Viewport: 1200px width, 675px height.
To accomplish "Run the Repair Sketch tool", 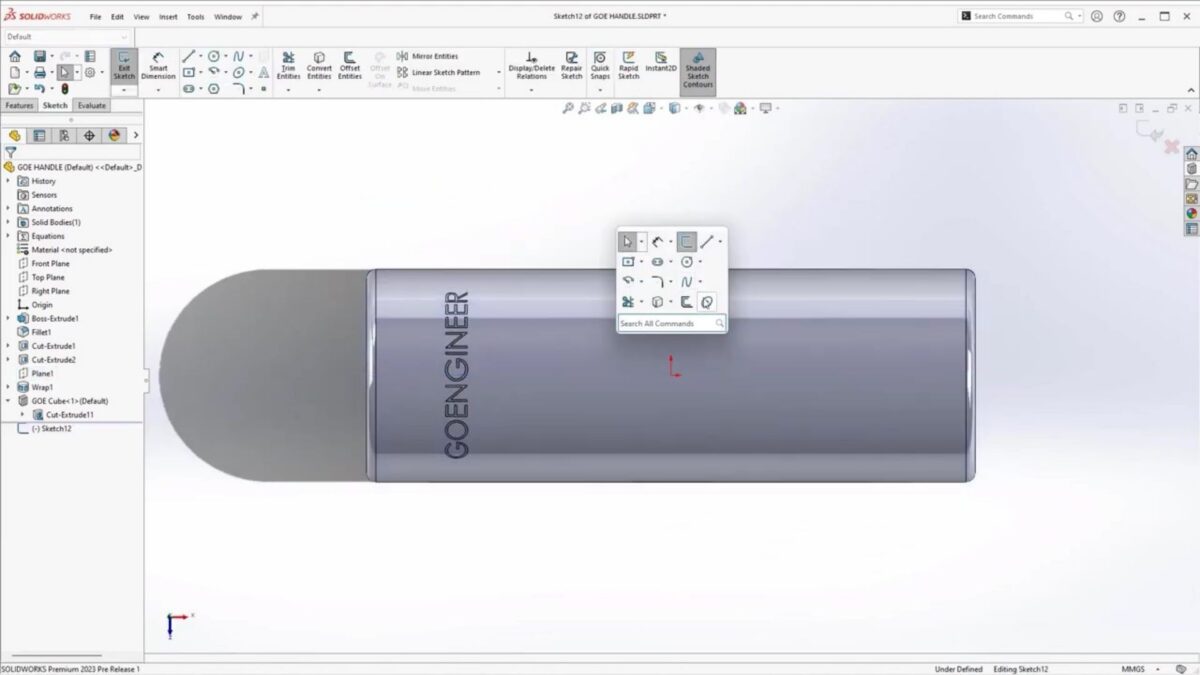I will (x=571, y=66).
